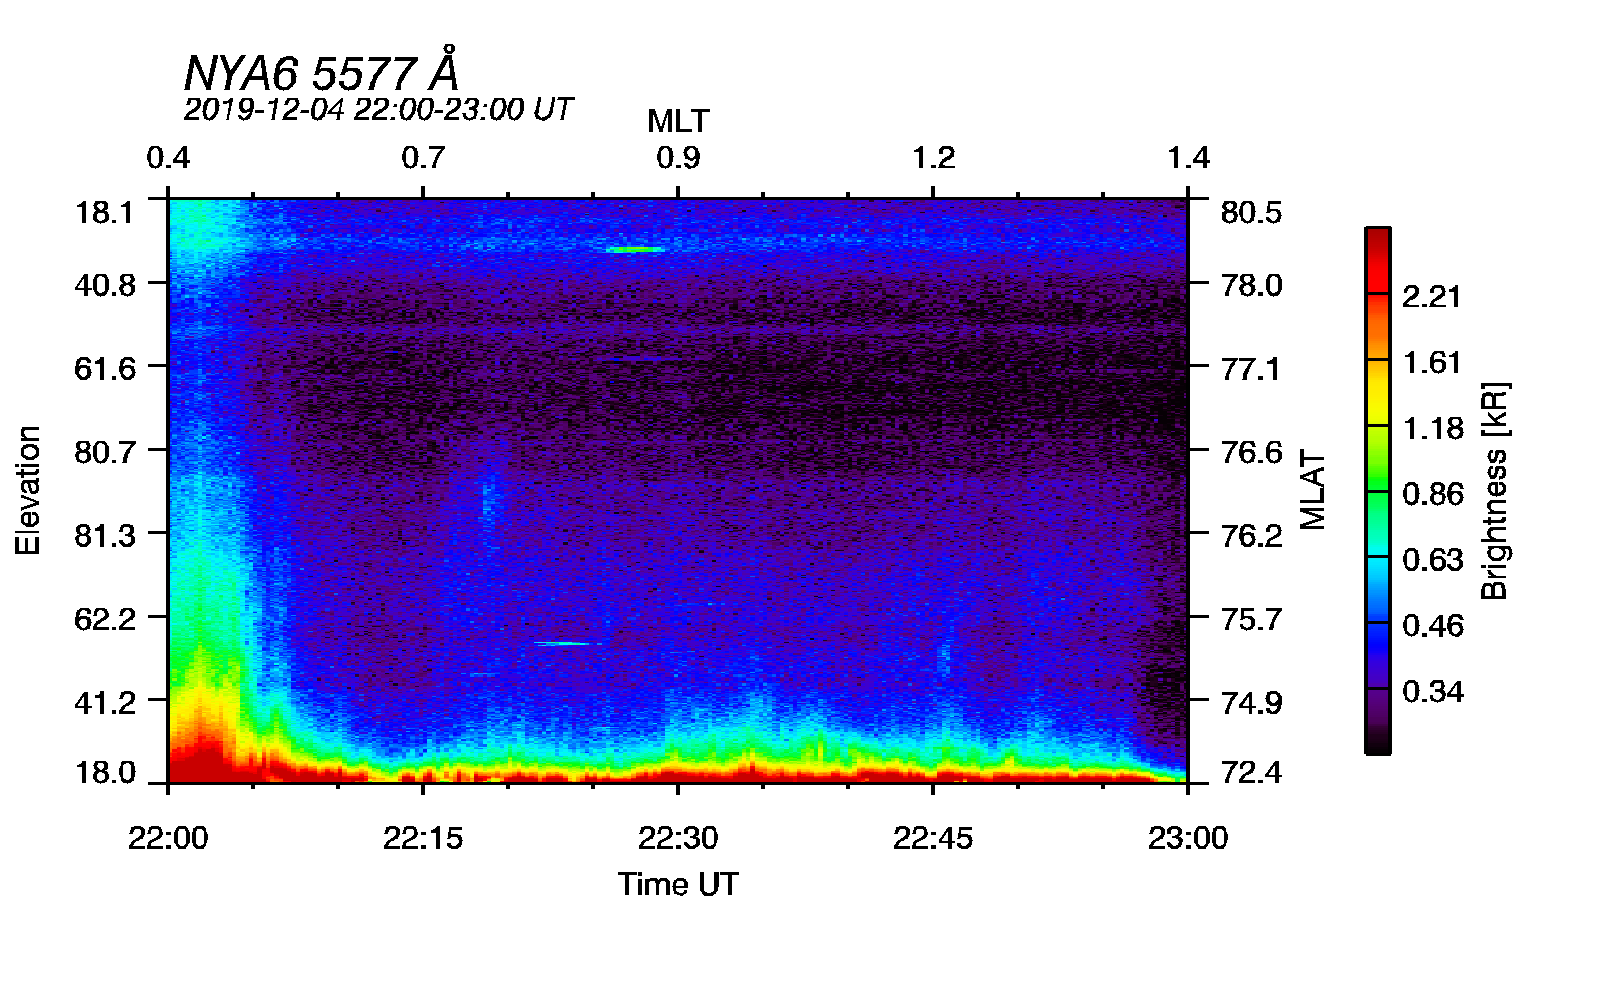Click the red section of the colorbar
The width and height of the screenshot is (1600, 1000).
coord(1378,261)
